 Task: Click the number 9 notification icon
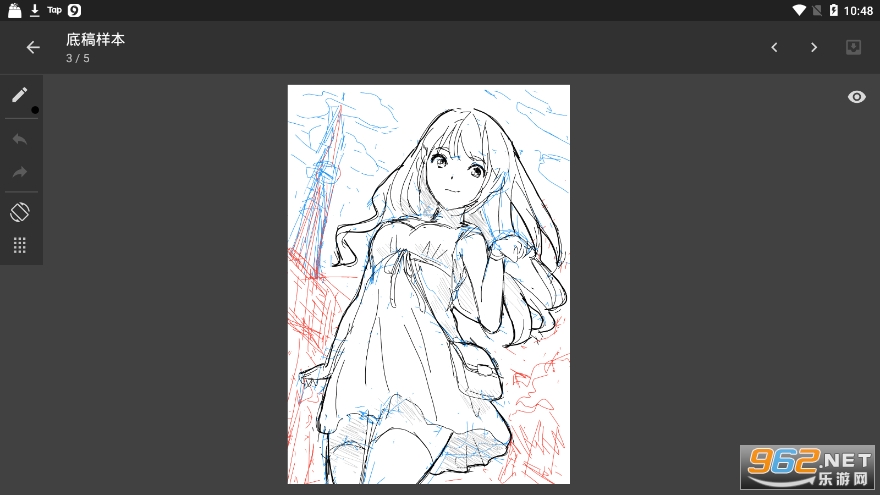74,10
